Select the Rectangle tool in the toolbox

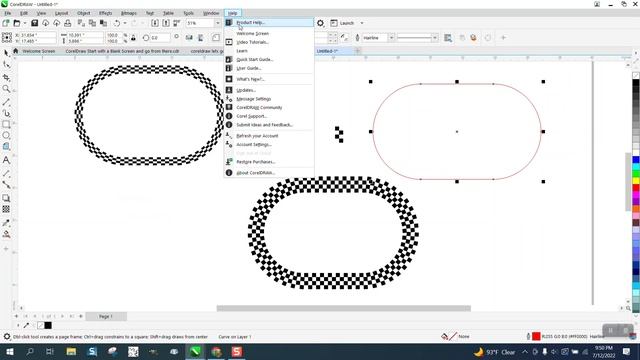pyautogui.click(x=6, y=124)
